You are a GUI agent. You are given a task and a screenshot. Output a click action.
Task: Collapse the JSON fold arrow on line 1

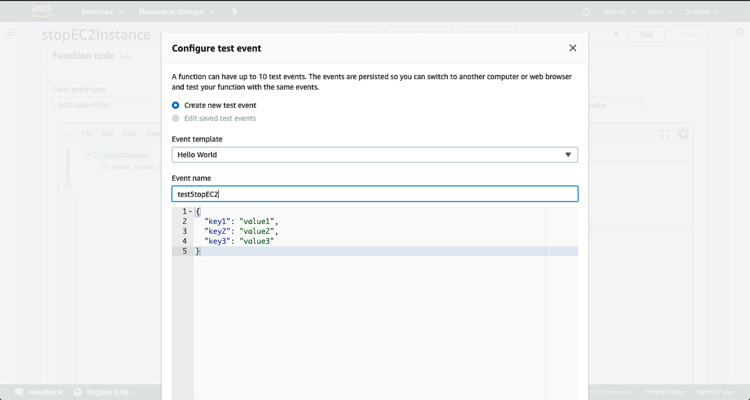[192, 212]
